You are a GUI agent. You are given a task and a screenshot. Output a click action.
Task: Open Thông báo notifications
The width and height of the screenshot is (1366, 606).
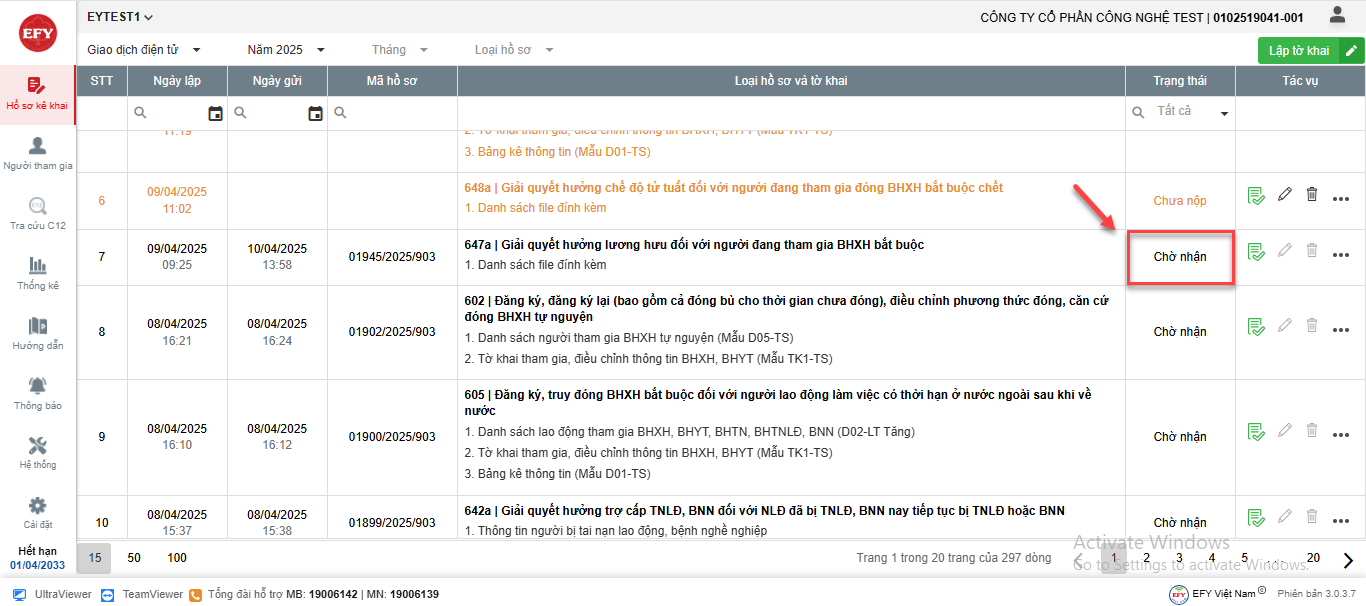[x=37, y=393]
